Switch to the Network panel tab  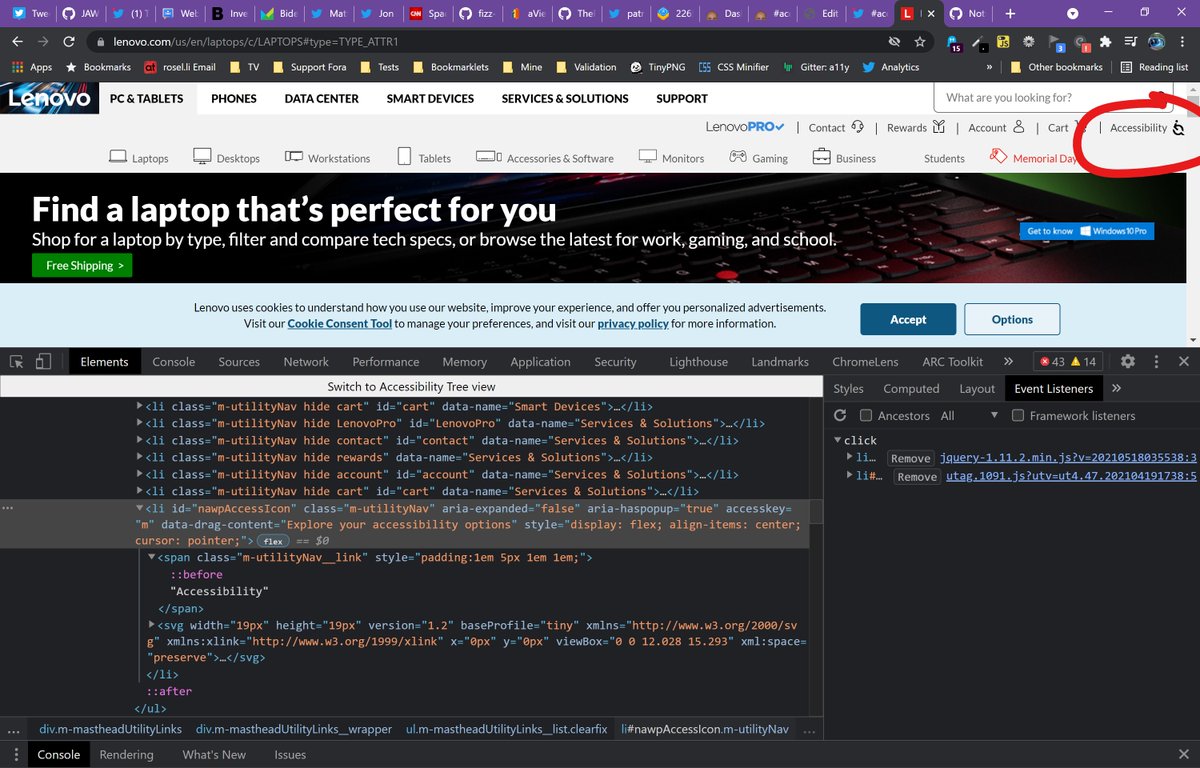tap(306, 361)
